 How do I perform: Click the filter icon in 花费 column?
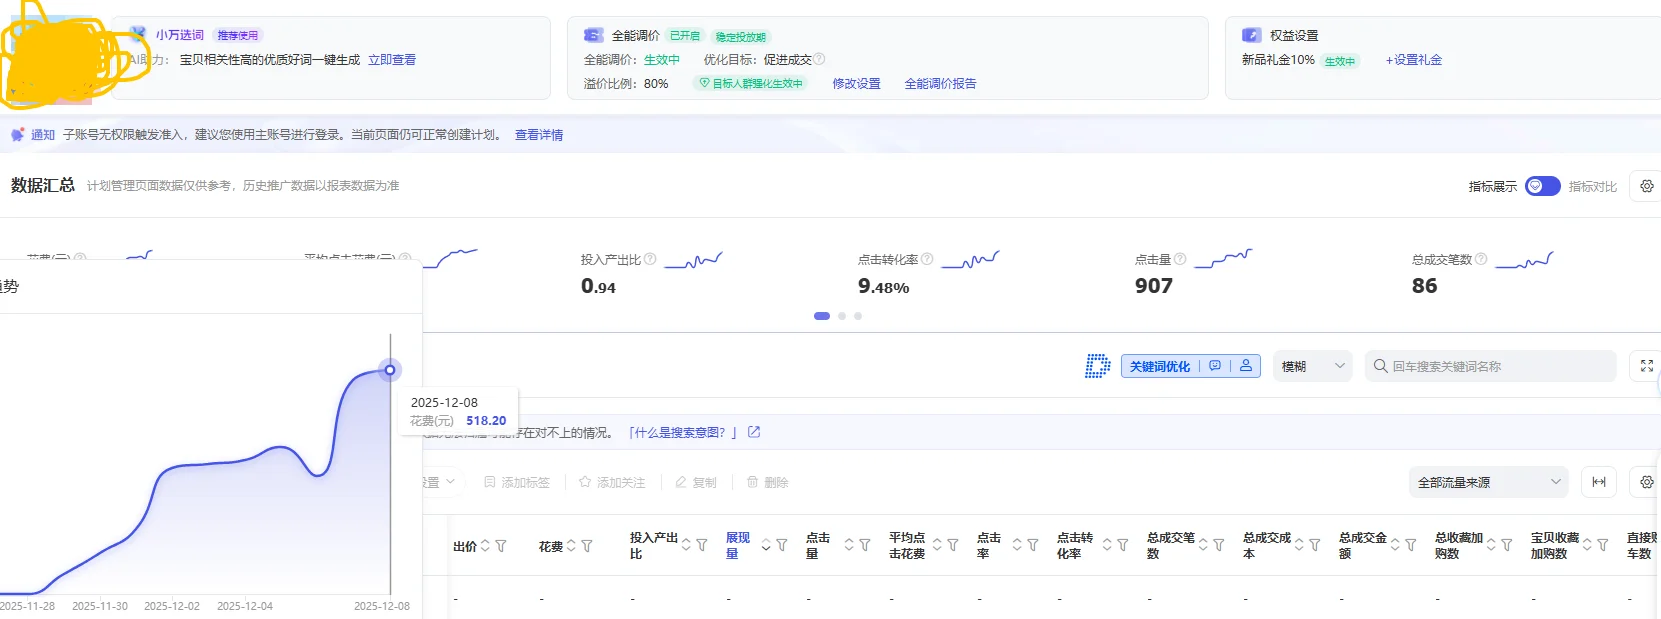click(587, 546)
